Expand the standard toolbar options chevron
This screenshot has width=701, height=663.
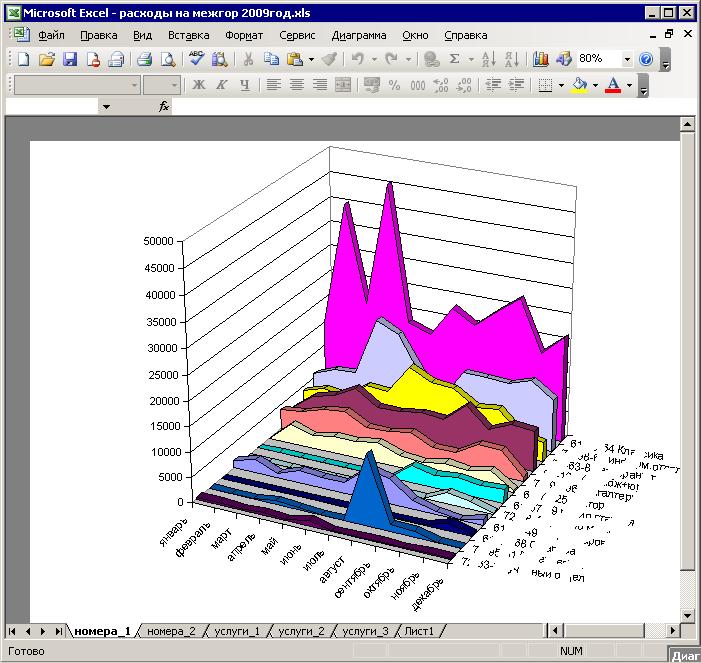tap(666, 59)
